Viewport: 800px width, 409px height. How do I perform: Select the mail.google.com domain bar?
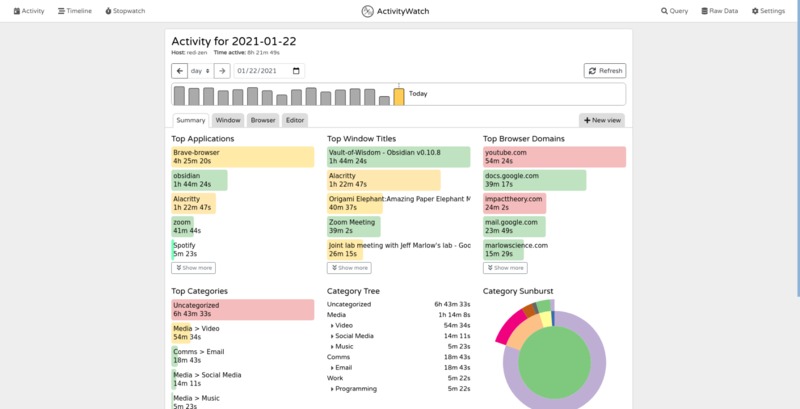click(x=514, y=226)
